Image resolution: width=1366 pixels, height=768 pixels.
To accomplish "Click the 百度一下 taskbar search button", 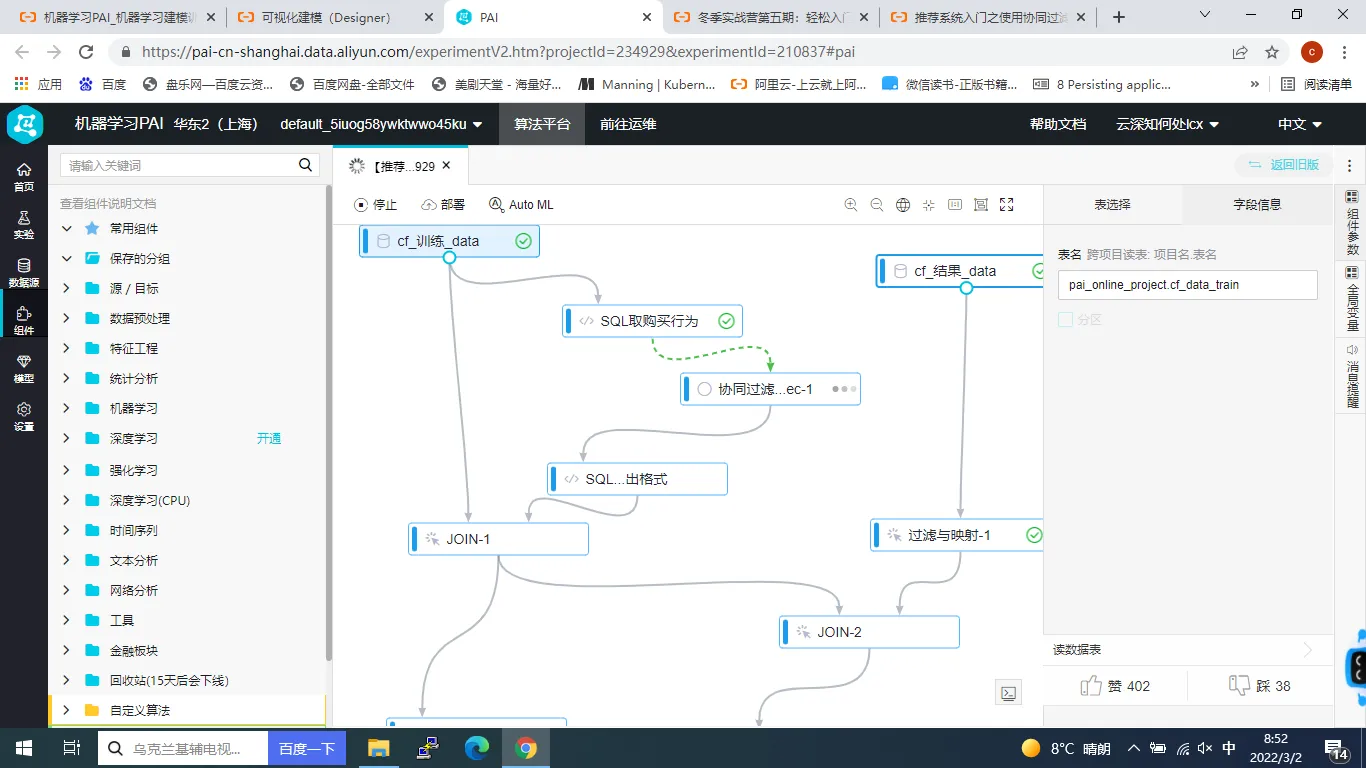I will point(306,748).
